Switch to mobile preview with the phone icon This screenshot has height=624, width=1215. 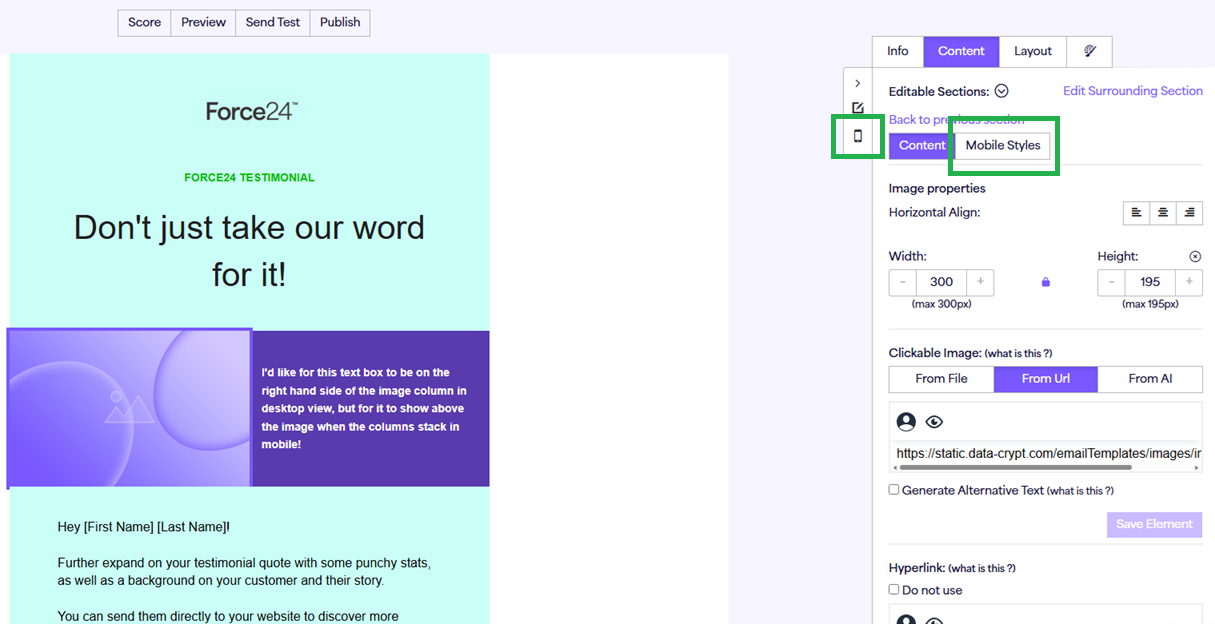pos(858,136)
